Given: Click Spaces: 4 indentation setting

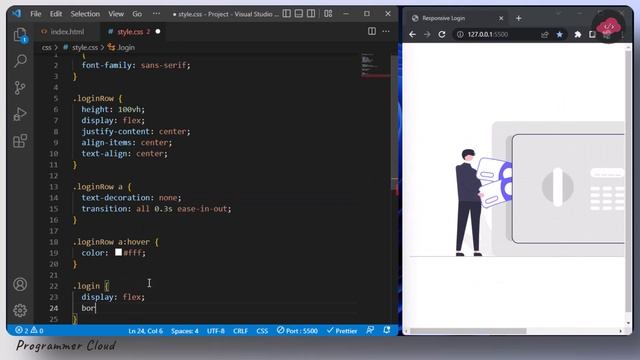Looking at the screenshot, I should [x=184, y=331].
